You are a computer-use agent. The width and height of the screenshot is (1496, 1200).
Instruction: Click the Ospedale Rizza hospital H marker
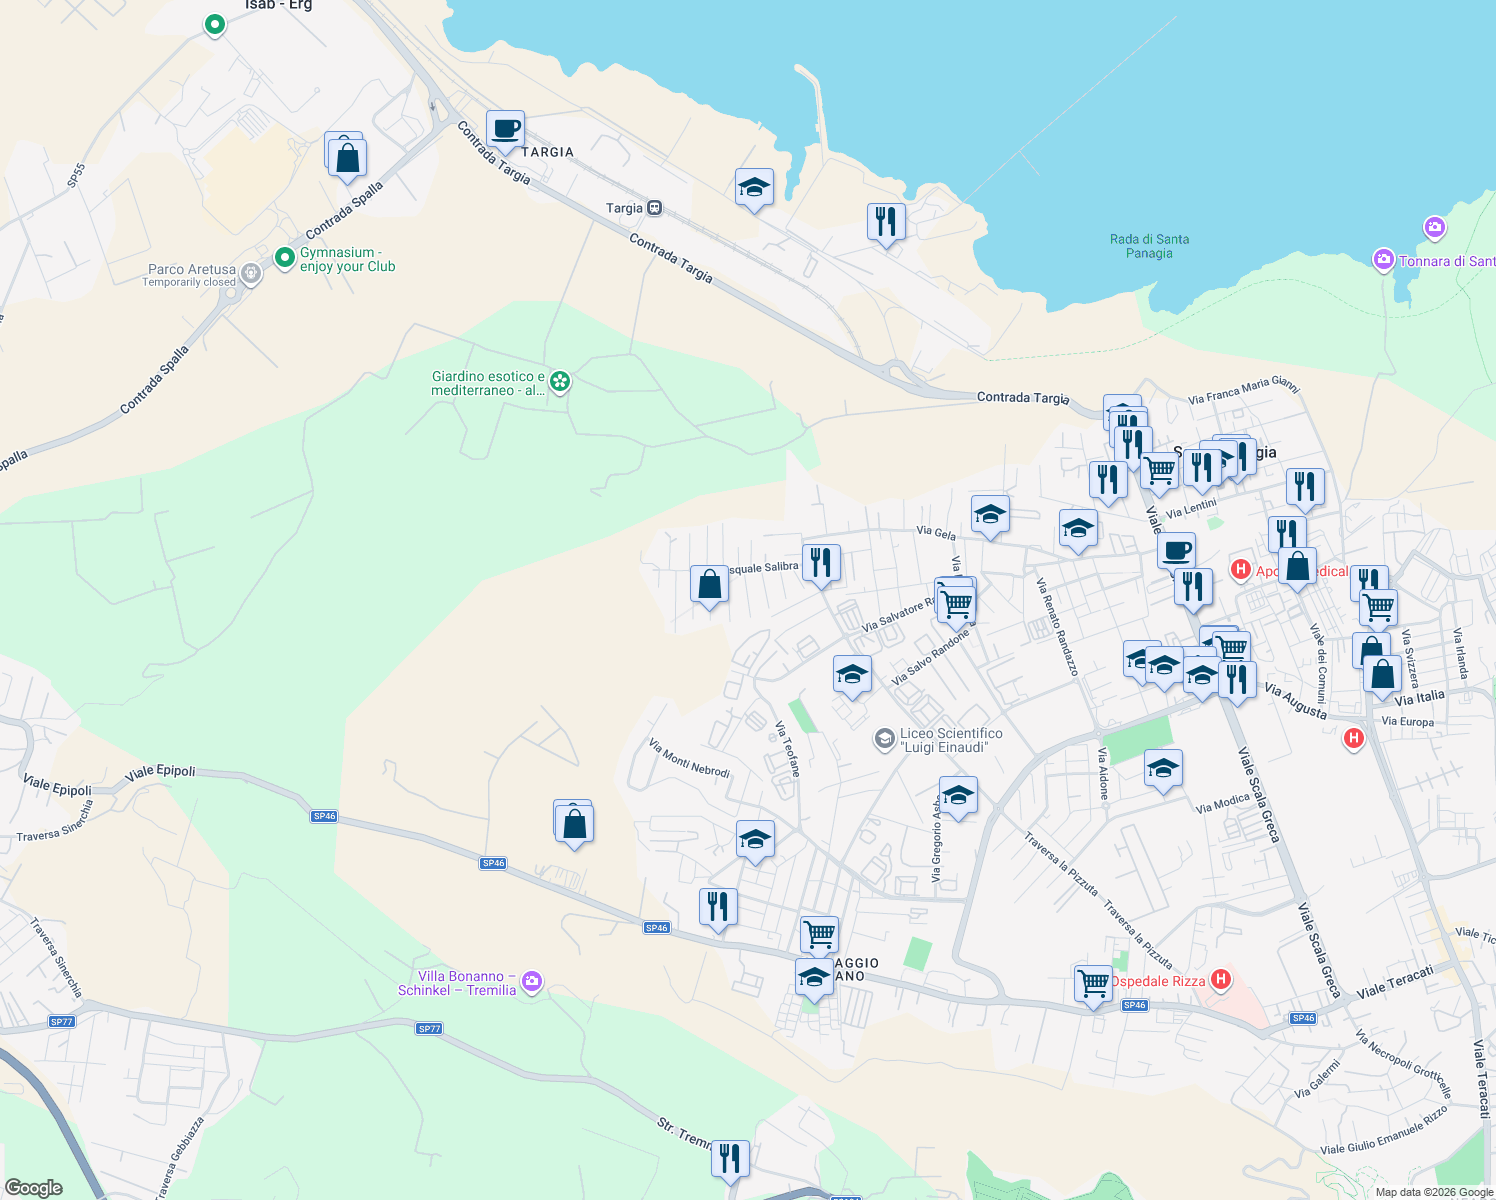pos(1219,980)
